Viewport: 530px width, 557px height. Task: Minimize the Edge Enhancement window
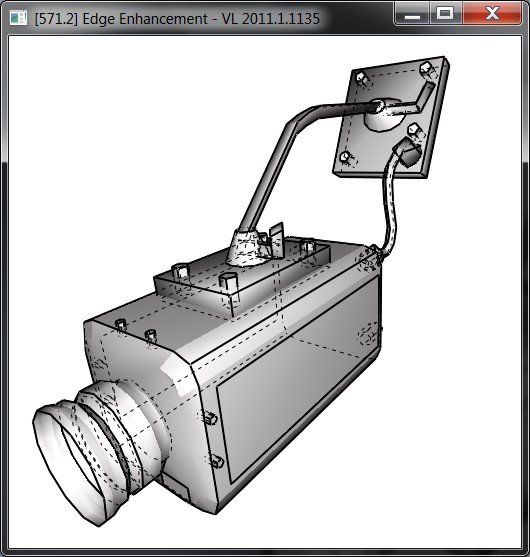[412, 13]
